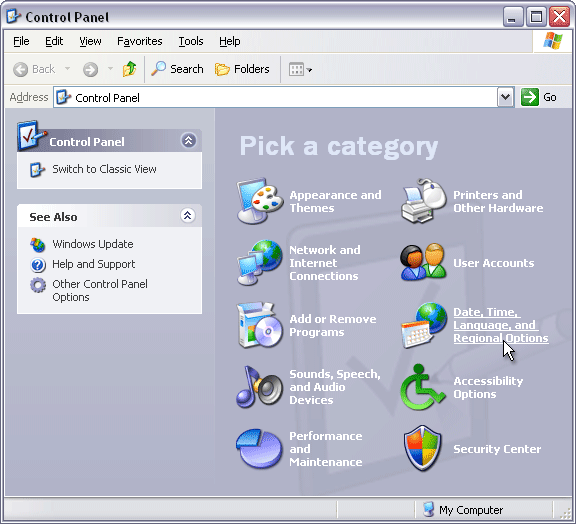
Task: Click the Security Center text link
Action: pyautogui.click(x=497, y=449)
